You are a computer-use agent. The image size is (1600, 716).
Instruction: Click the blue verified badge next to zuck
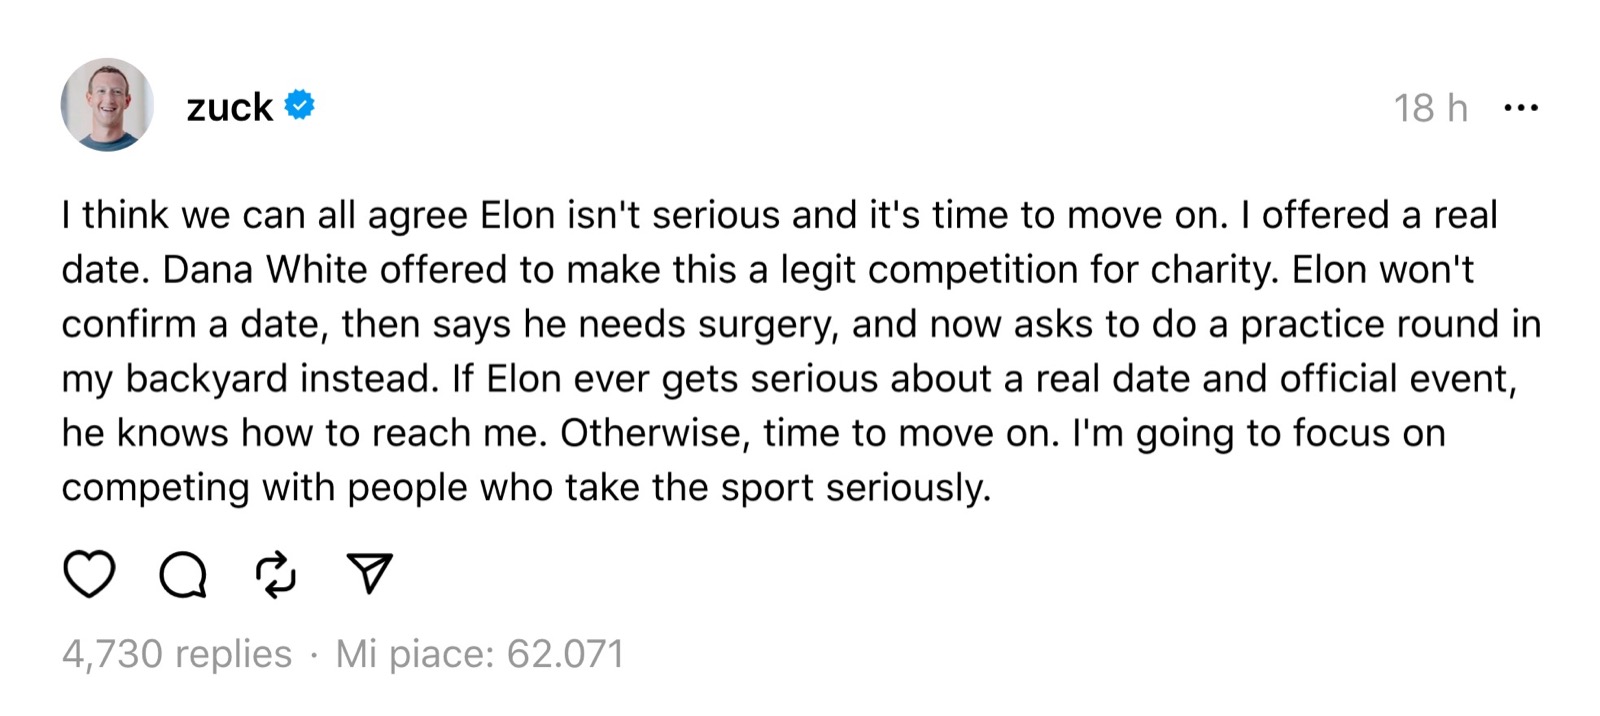click(x=300, y=105)
